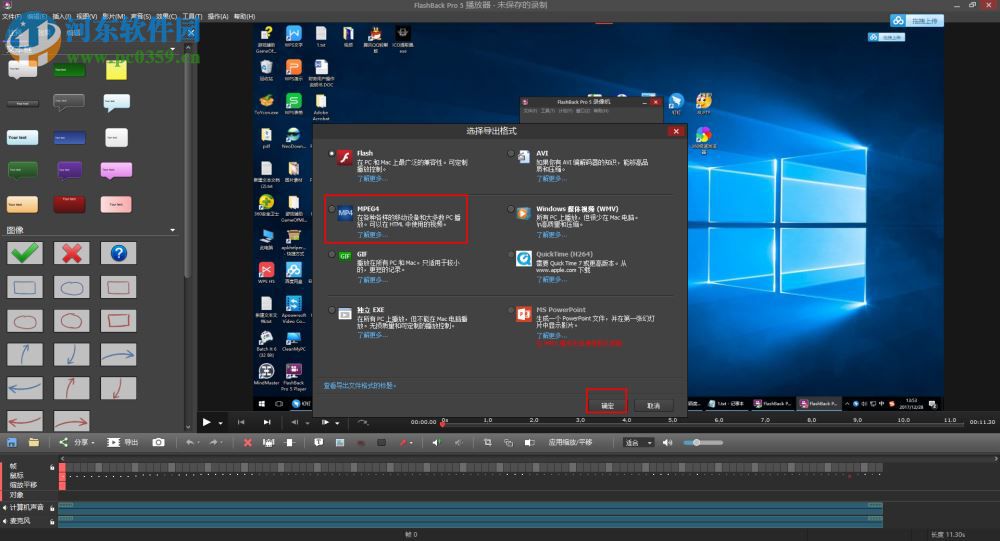This screenshot has height=541, width=1000.
Task: Select the blue curved right arrow shape
Action: click(x=119, y=354)
